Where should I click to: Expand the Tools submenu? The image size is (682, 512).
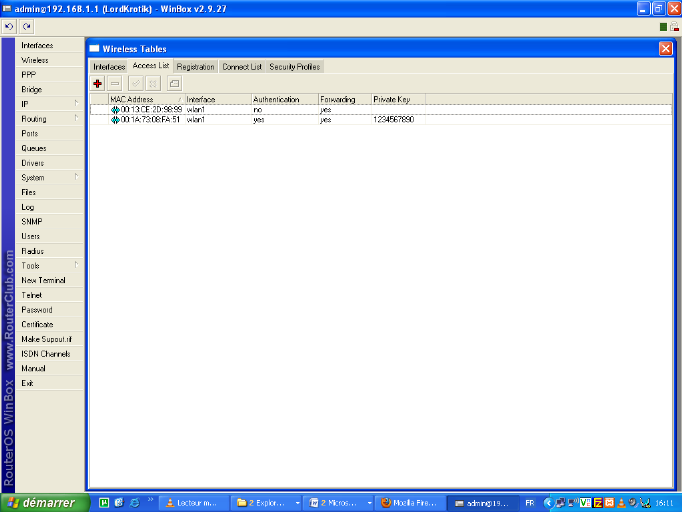[x=50, y=265]
